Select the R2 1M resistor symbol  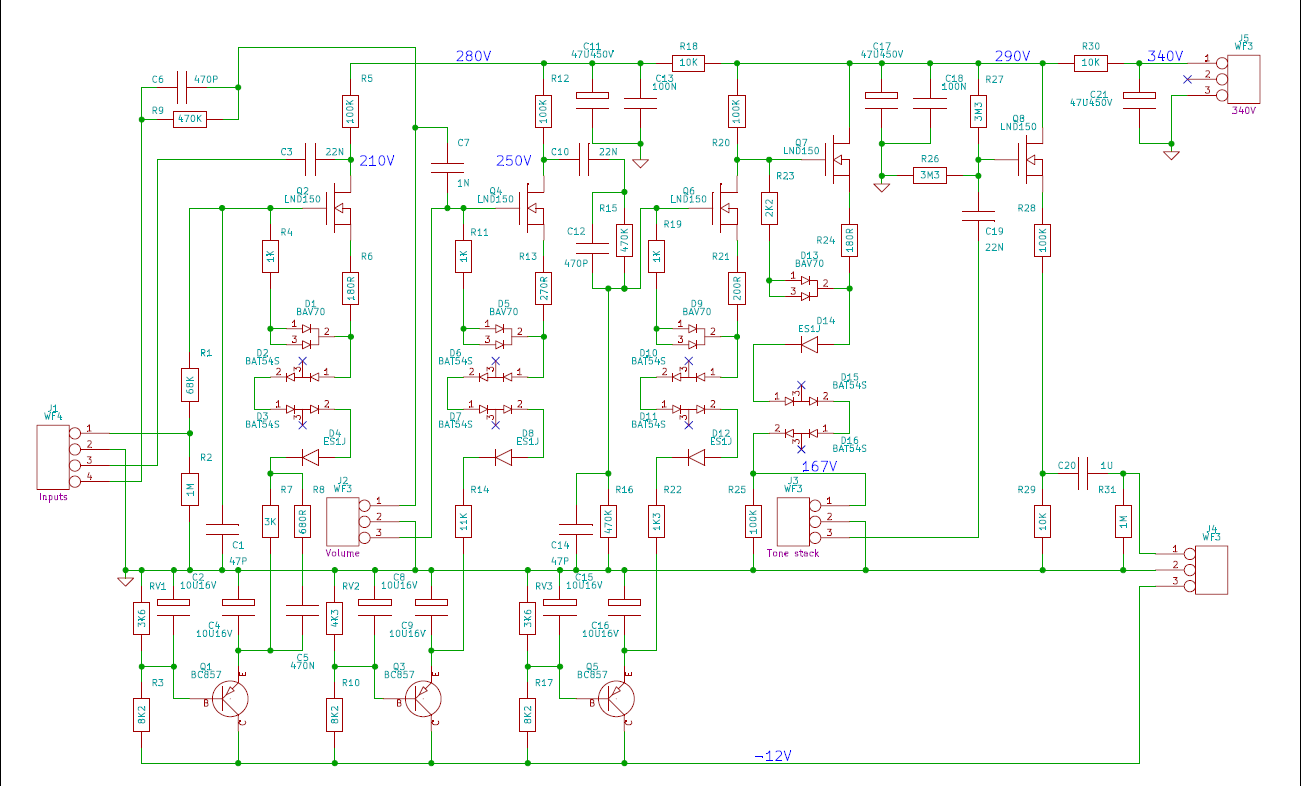pos(189,490)
